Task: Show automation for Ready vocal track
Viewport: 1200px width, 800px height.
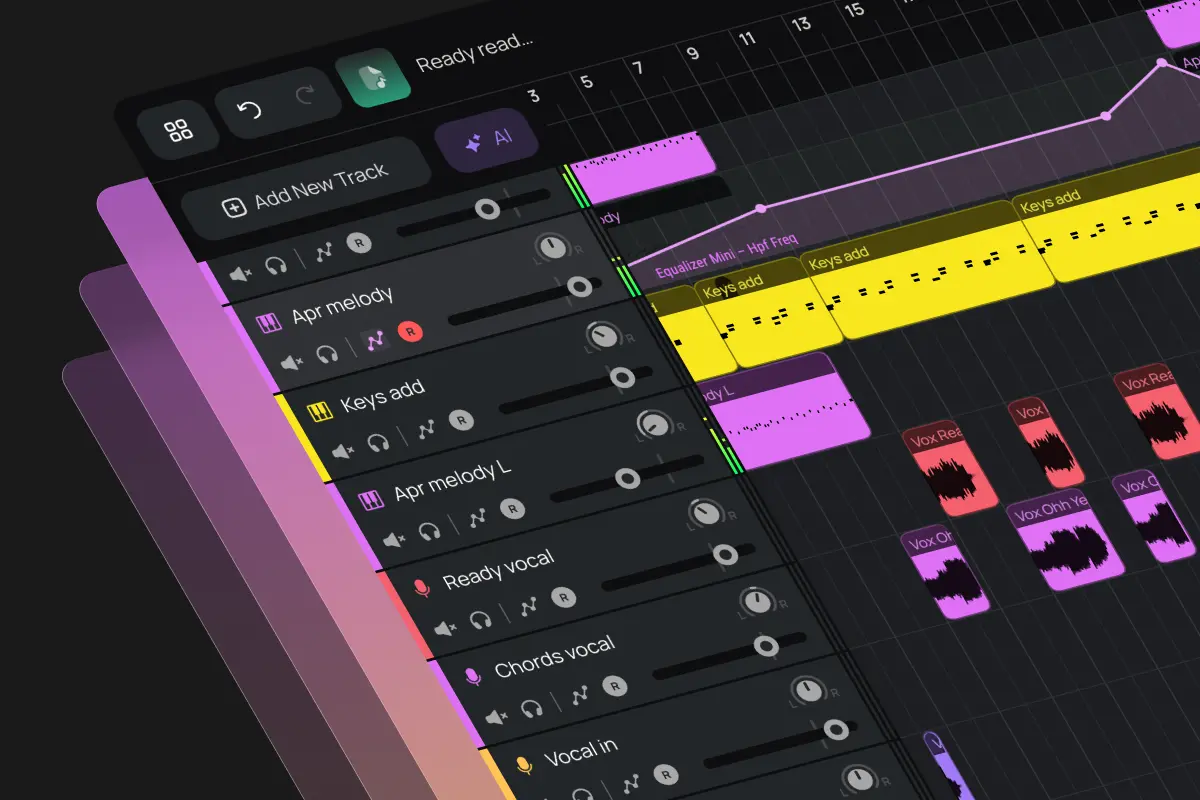Action: (529, 605)
